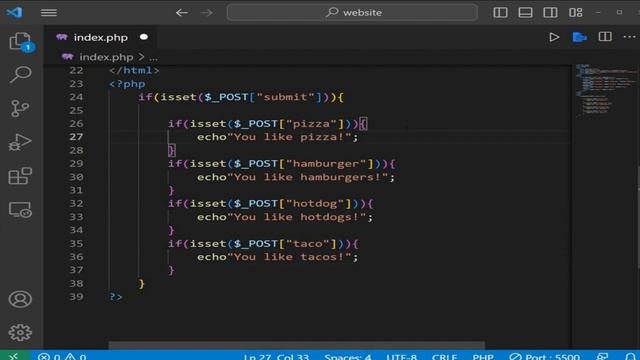The image size is (640, 360).
Task: Open notifications bell
Action: click(x=630, y=356)
